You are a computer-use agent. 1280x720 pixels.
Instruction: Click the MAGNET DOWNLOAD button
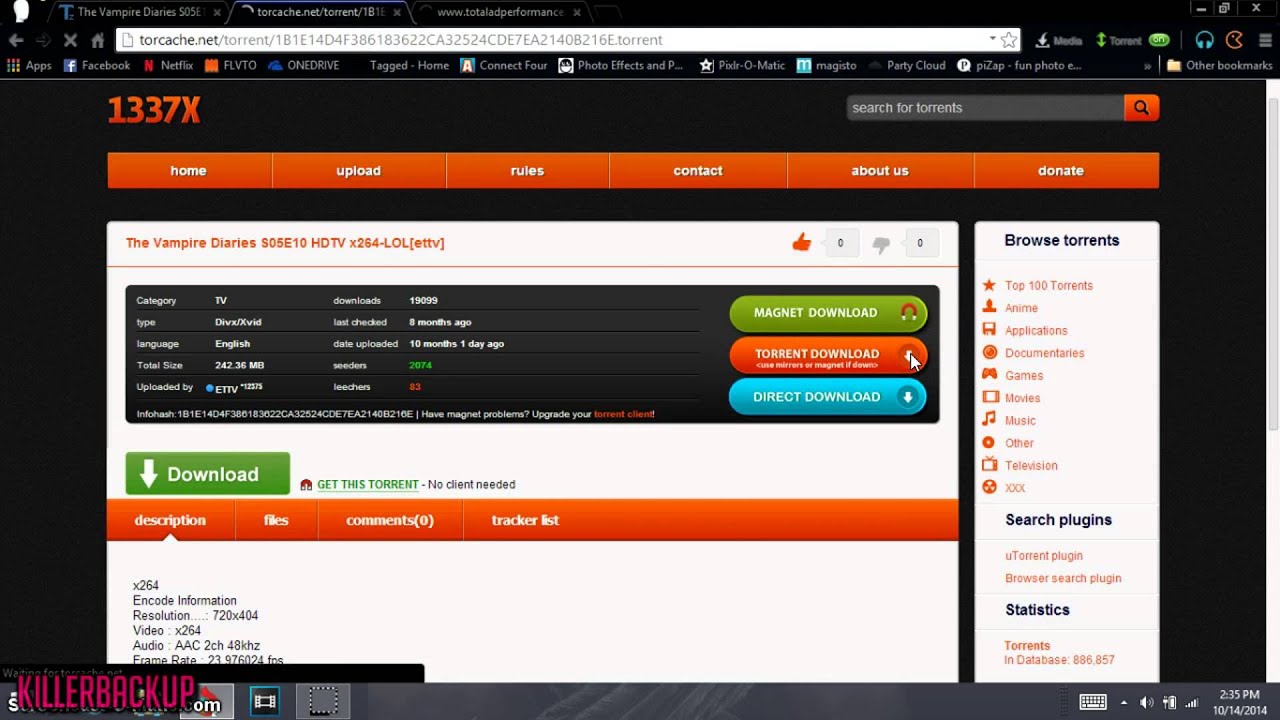coord(828,313)
